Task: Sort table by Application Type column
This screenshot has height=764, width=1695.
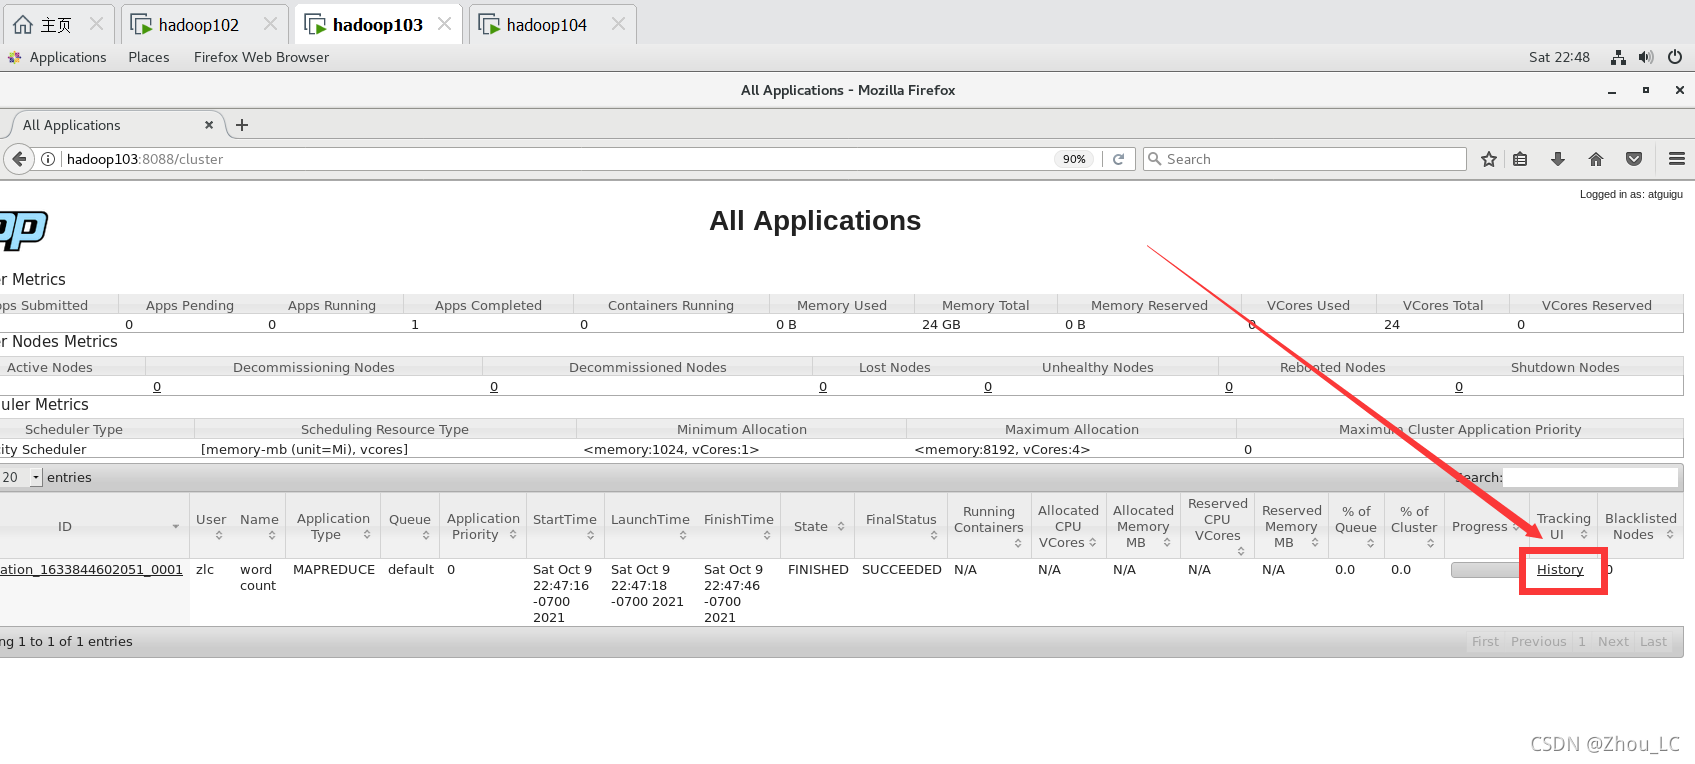Action: click(333, 526)
